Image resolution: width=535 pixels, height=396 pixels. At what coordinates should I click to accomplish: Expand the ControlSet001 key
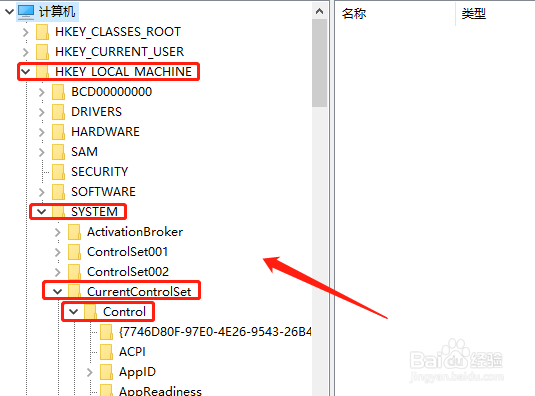coord(57,252)
